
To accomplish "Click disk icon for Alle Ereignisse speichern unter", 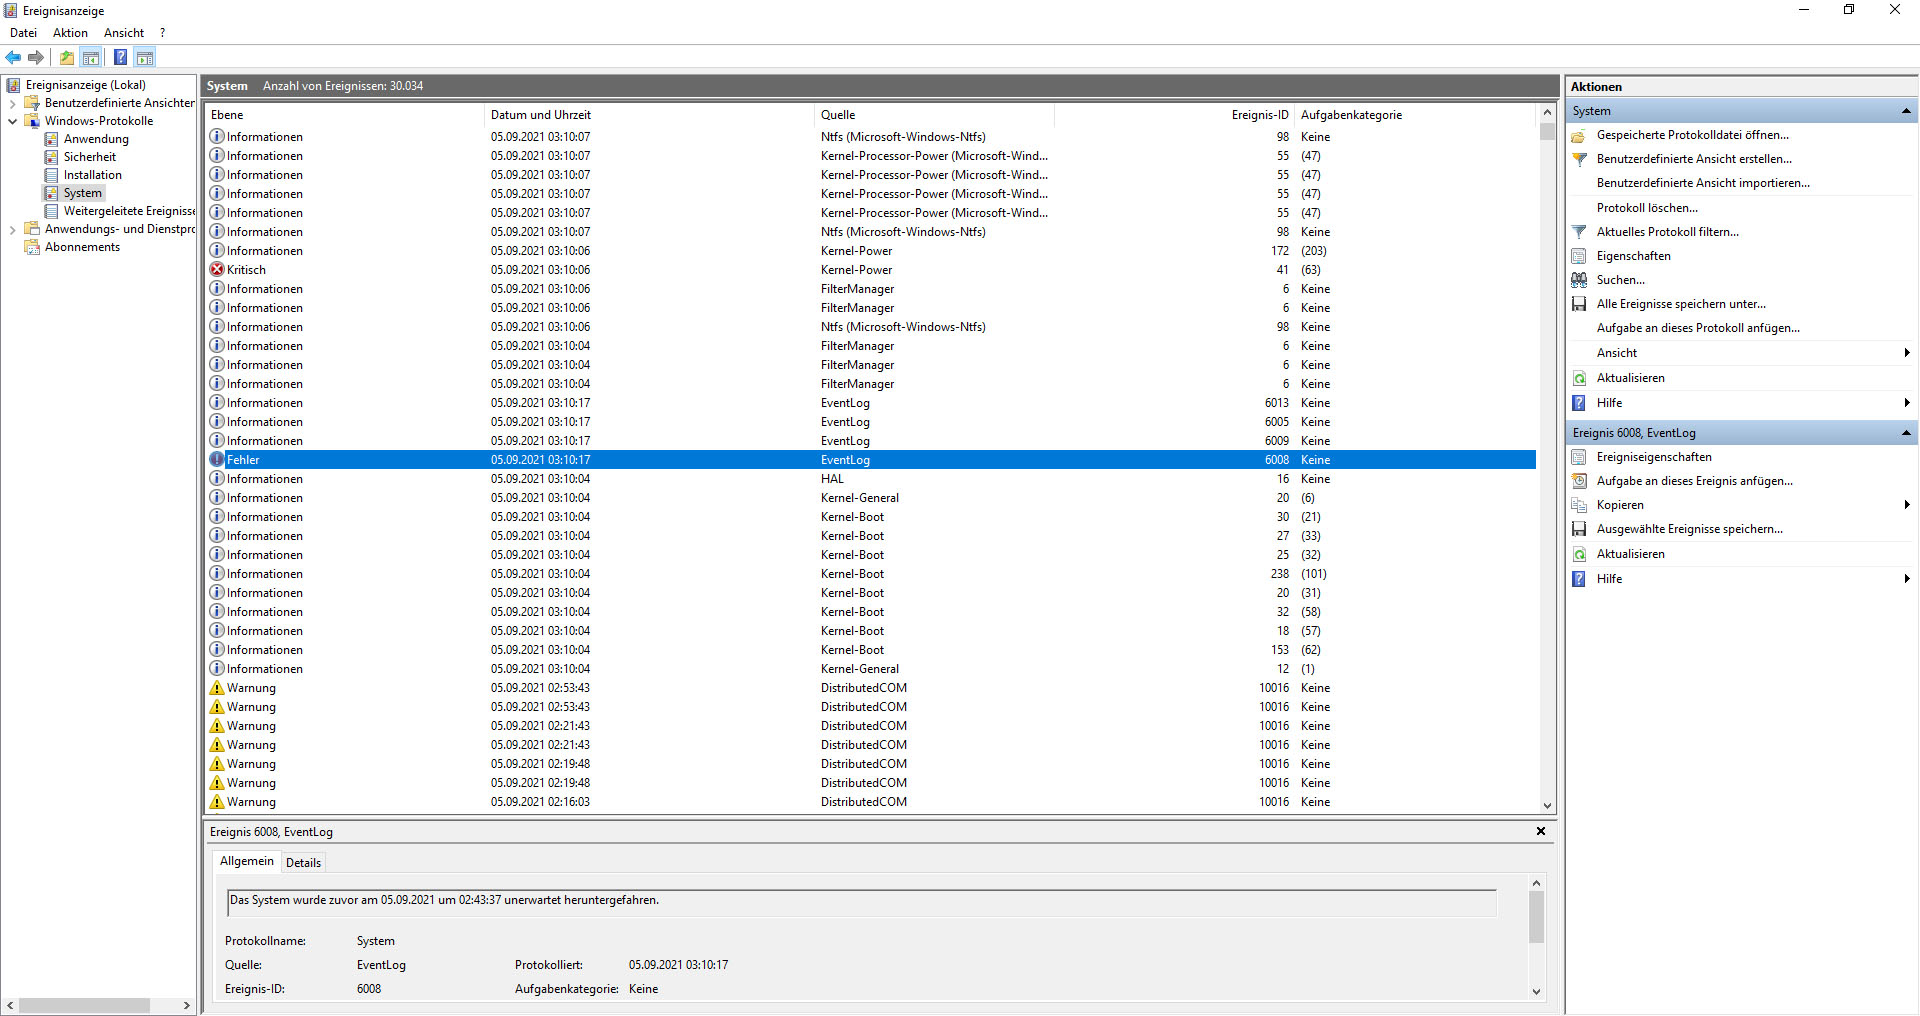I will click(x=1579, y=304).
